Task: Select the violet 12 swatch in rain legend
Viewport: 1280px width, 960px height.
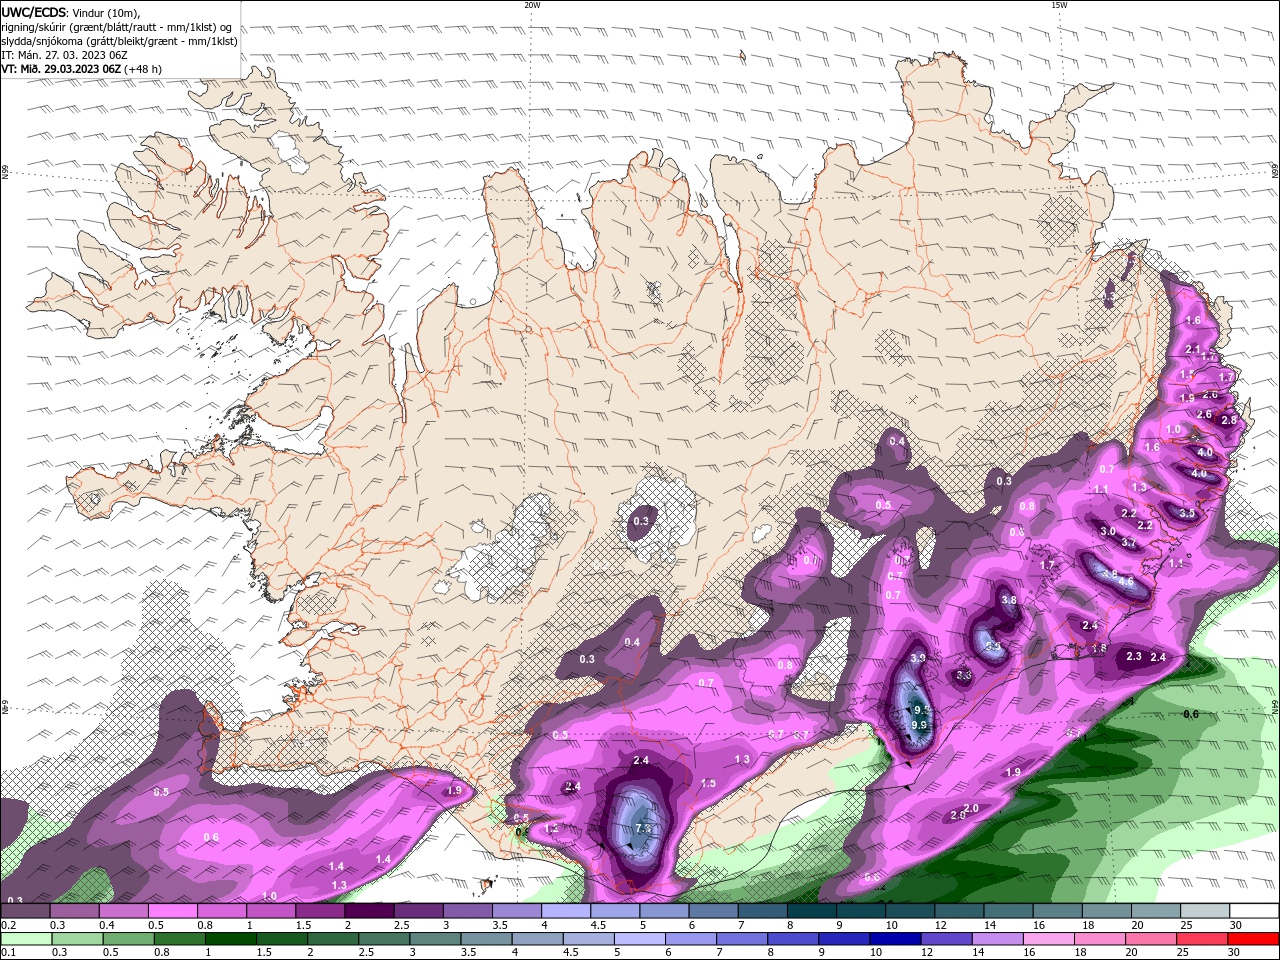Action: point(946,939)
